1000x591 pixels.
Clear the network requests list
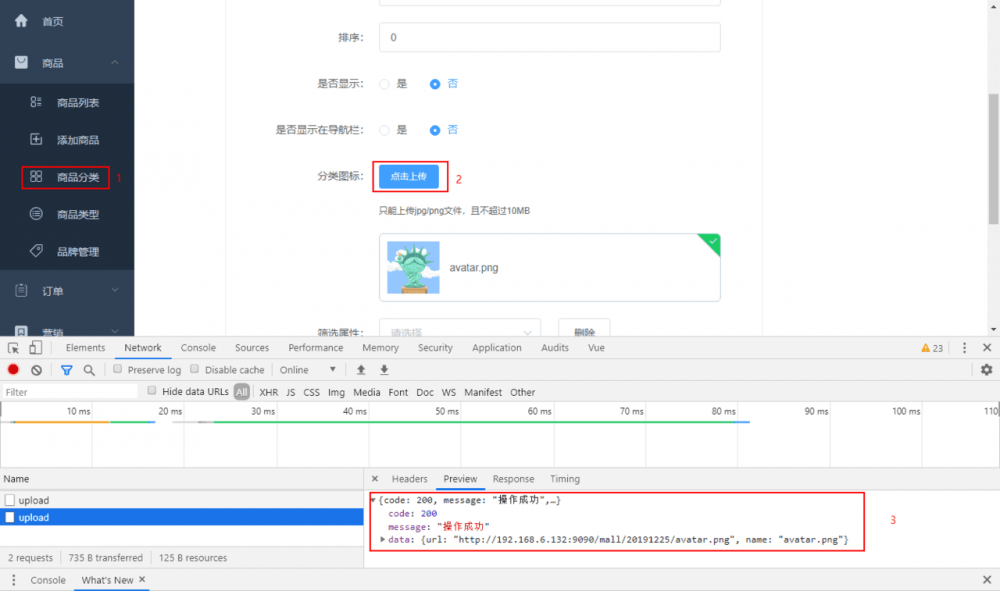pyautogui.click(x=36, y=370)
